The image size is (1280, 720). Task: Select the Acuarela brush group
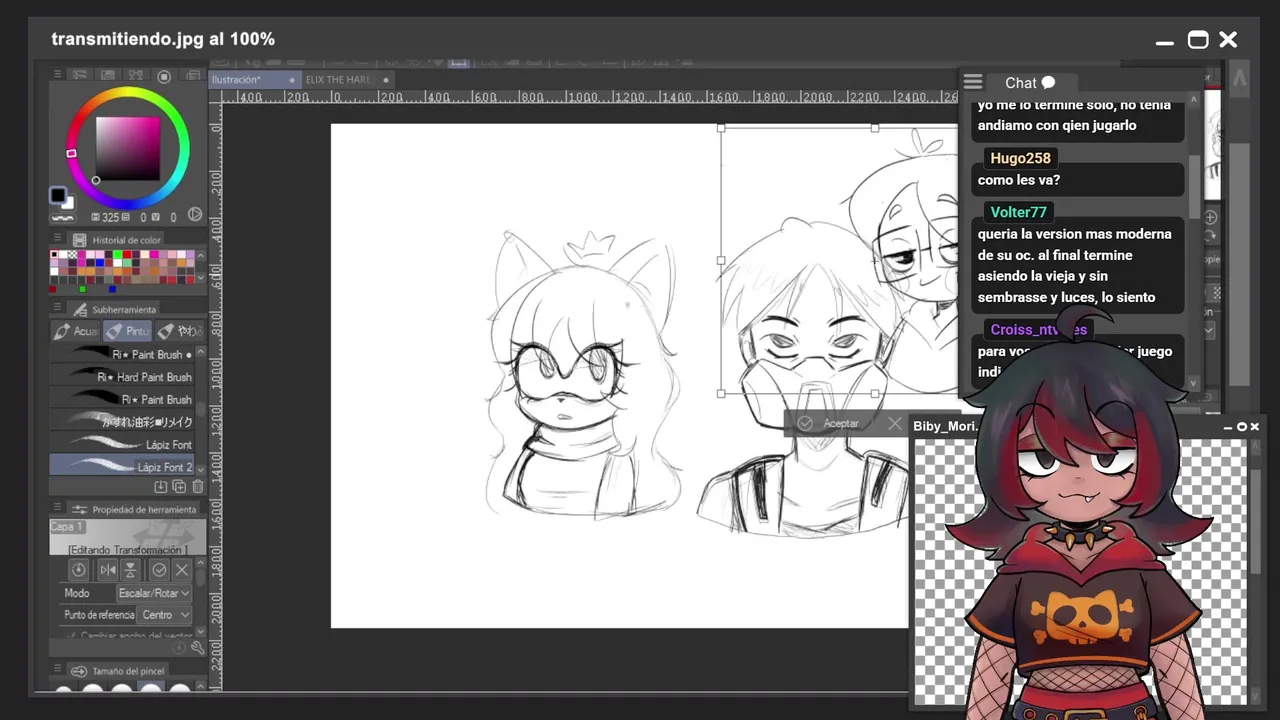[x=76, y=331]
